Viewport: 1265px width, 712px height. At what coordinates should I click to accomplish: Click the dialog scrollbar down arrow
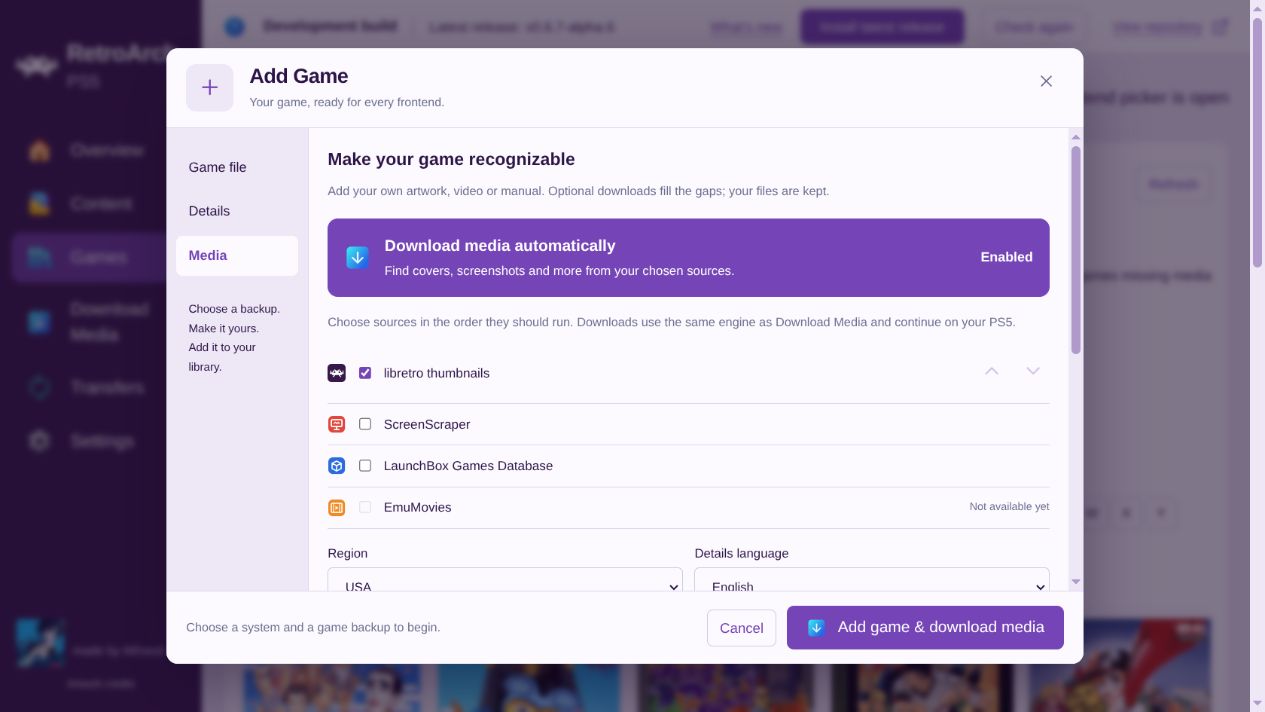point(1076,581)
